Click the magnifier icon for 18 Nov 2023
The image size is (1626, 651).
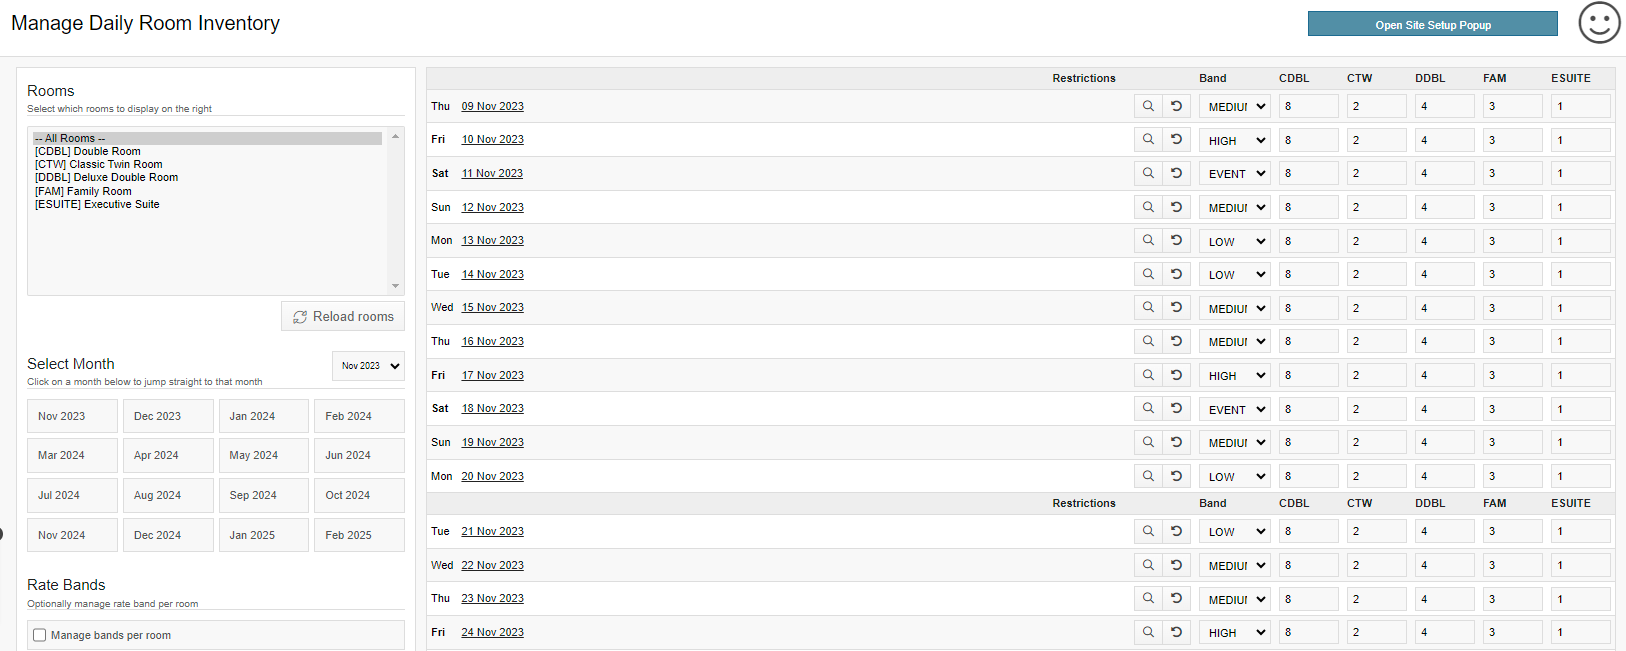click(1148, 409)
